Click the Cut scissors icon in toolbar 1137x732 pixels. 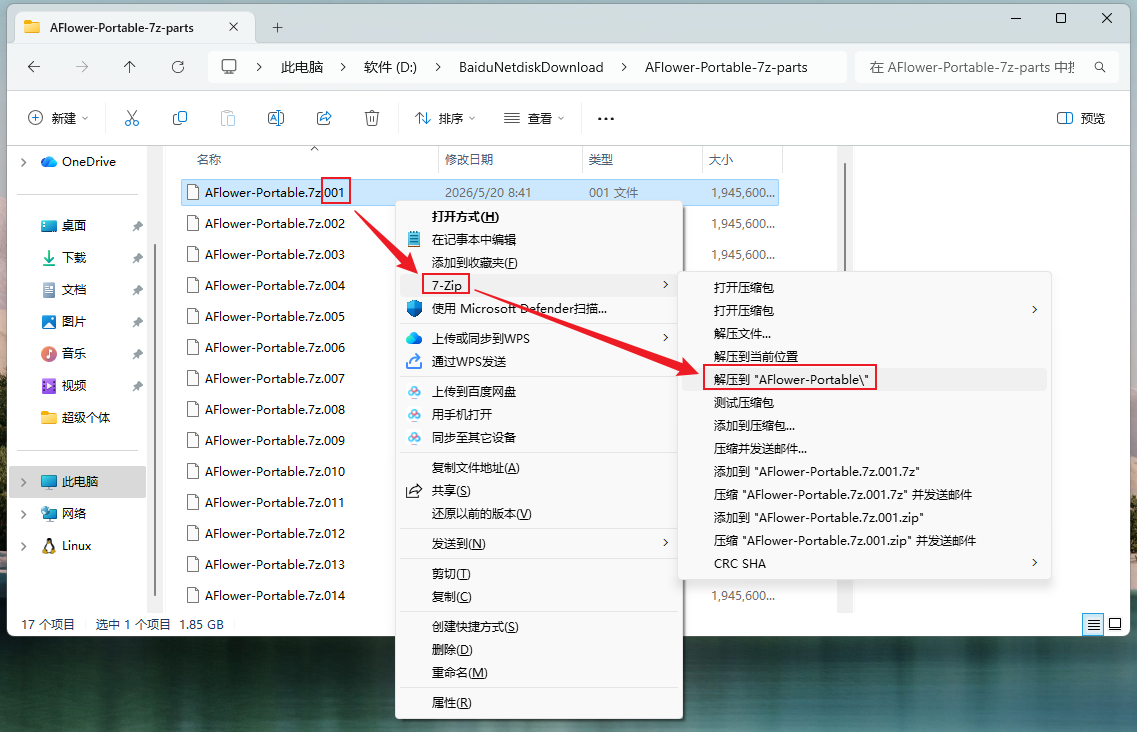pos(131,118)
